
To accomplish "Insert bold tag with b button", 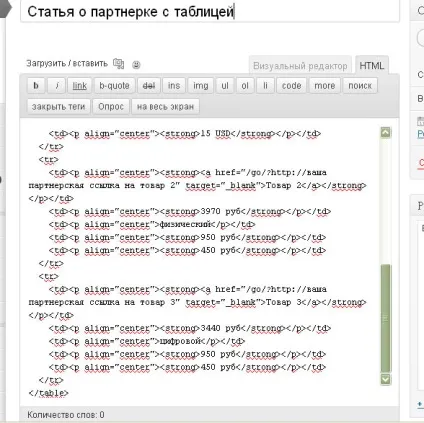I will 36,86.
